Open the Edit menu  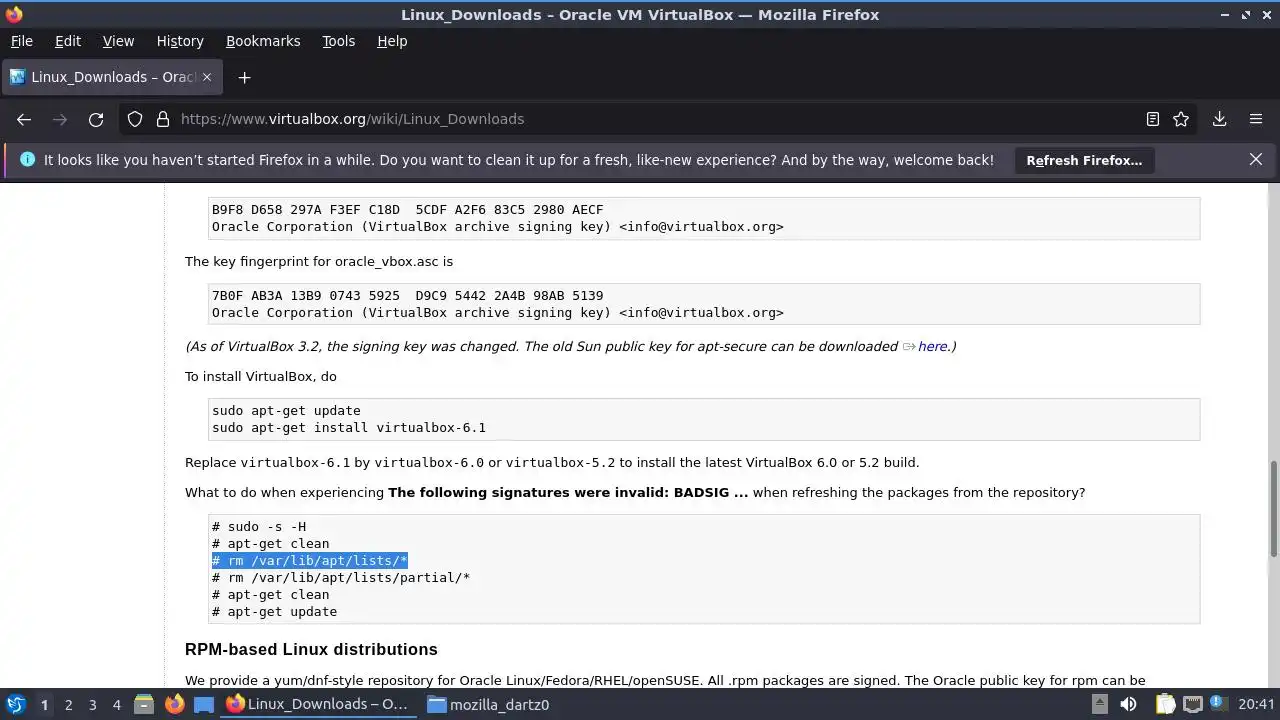pyautogui.click(x=68, y=41)
